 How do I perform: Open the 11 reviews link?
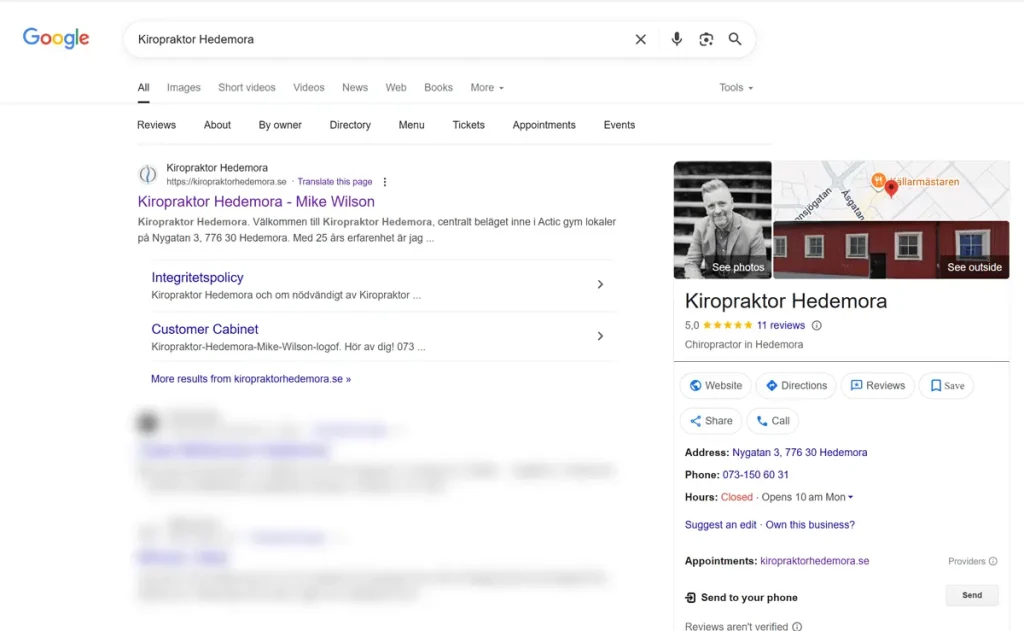780,325
